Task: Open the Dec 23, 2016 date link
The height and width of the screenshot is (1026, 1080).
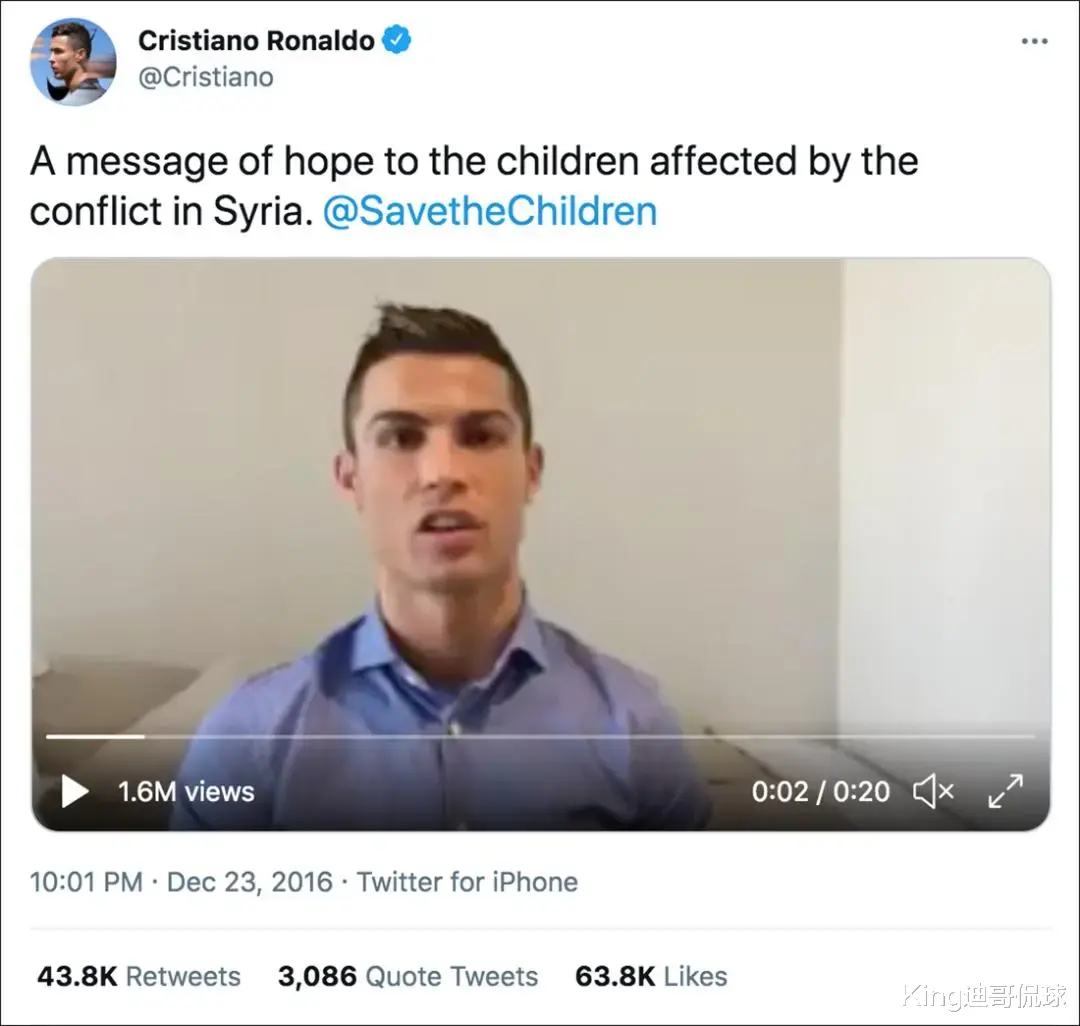Action: click(249, 882)
